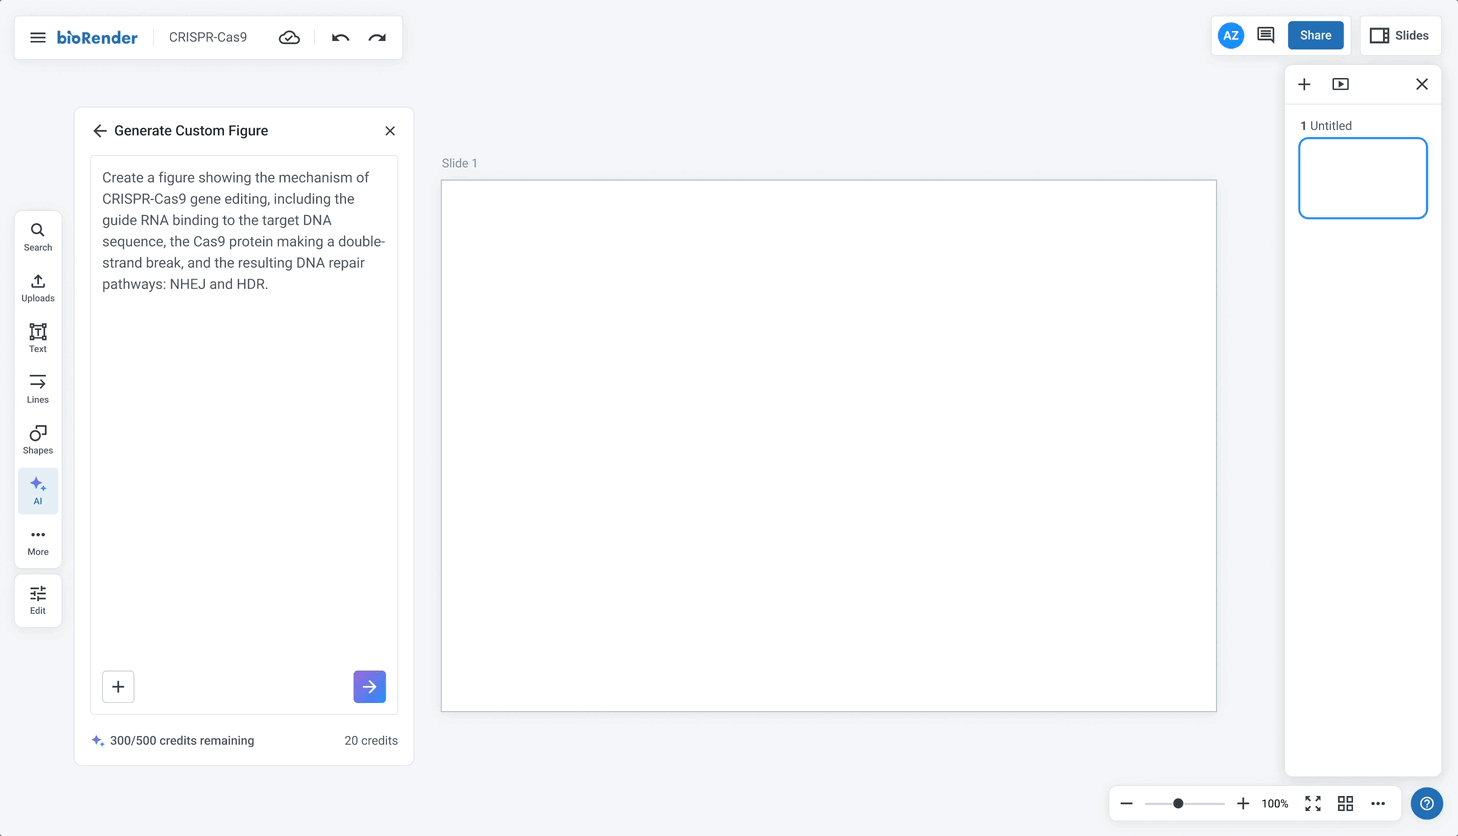Screen dimensions: 1458x836
Task: Open the Search panel in sidebar
Action: [x=38, y=237]
